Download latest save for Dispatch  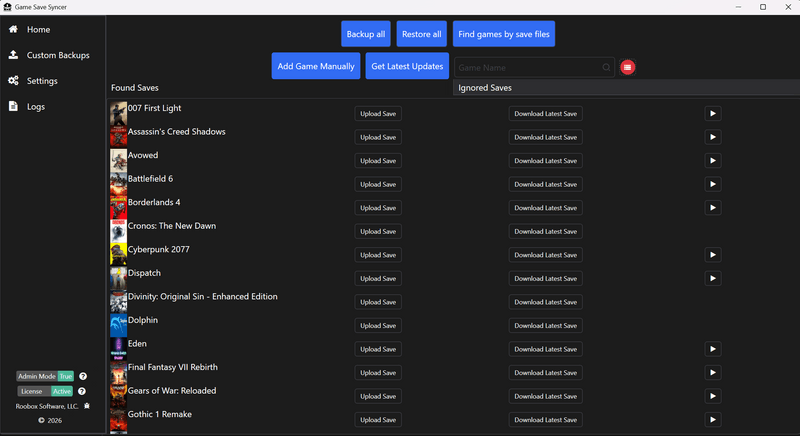coord(545,278)
